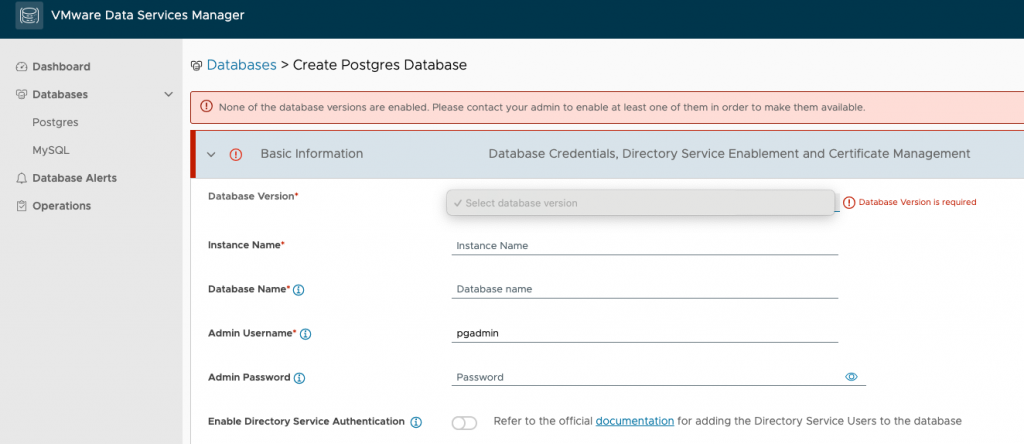The height and width of the screenshot is (444, 1024).
Task: Click the Database Version required error icon
Action: (849, 202)
